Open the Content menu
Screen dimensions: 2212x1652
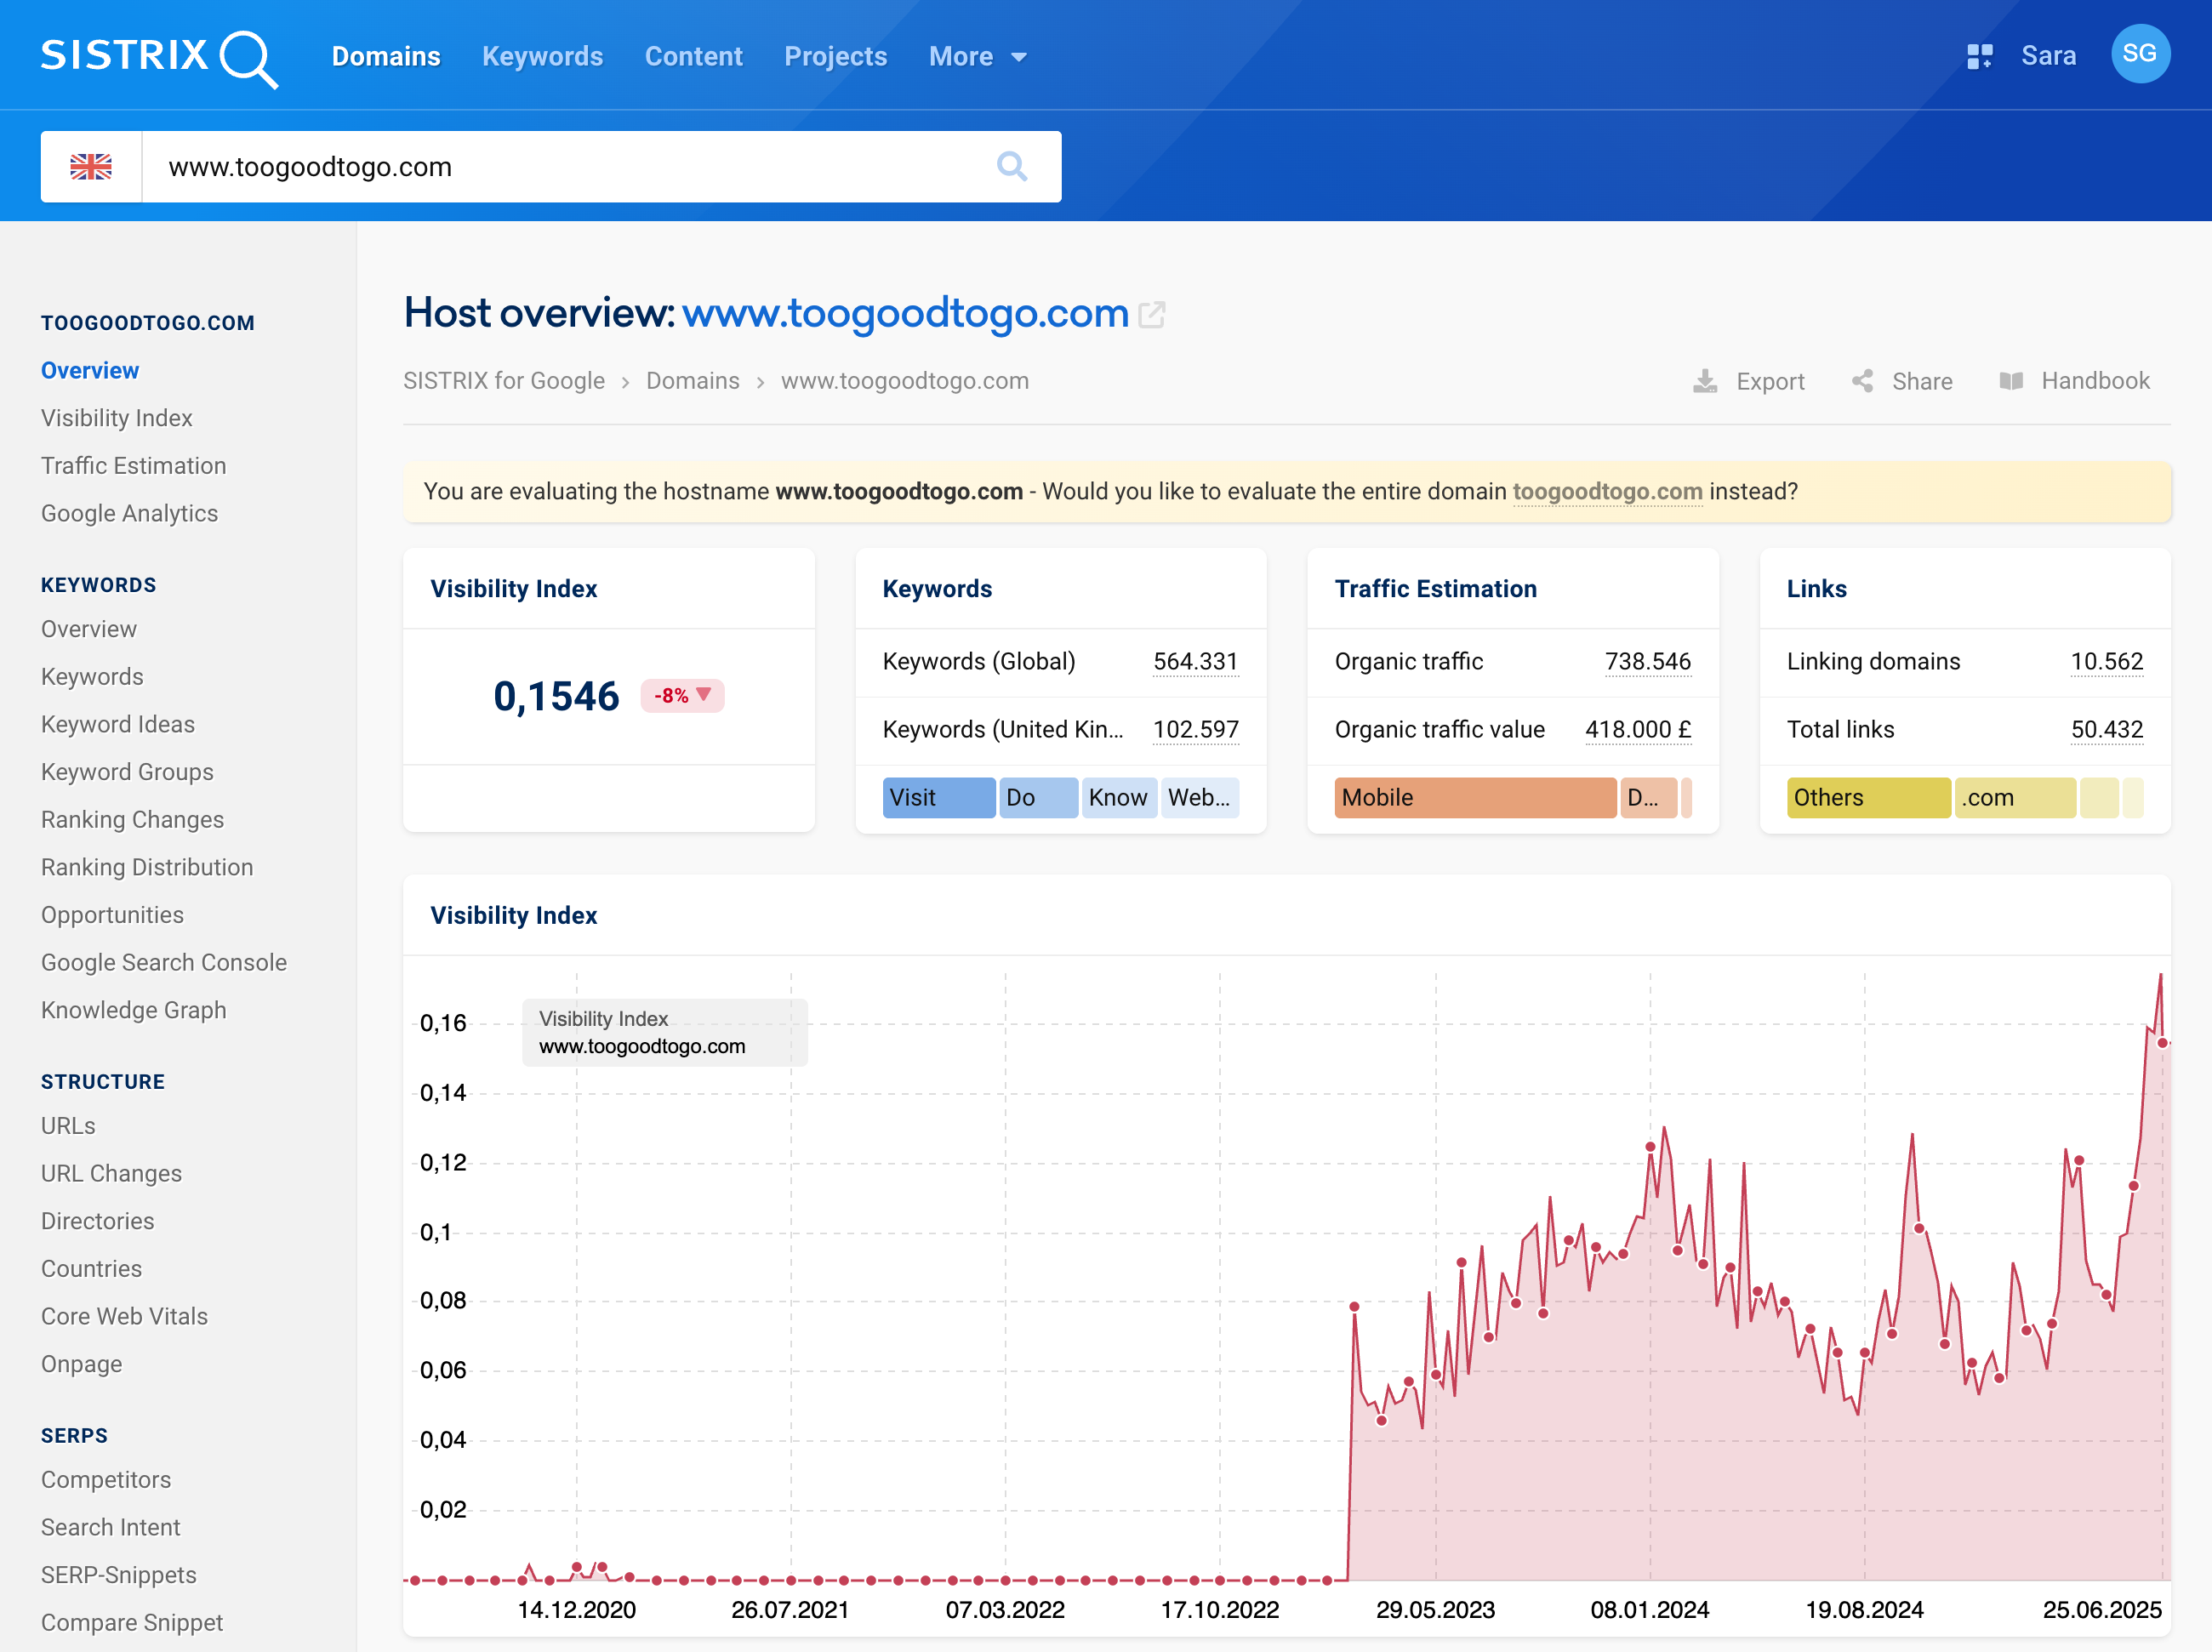click(x=693, y=57)
